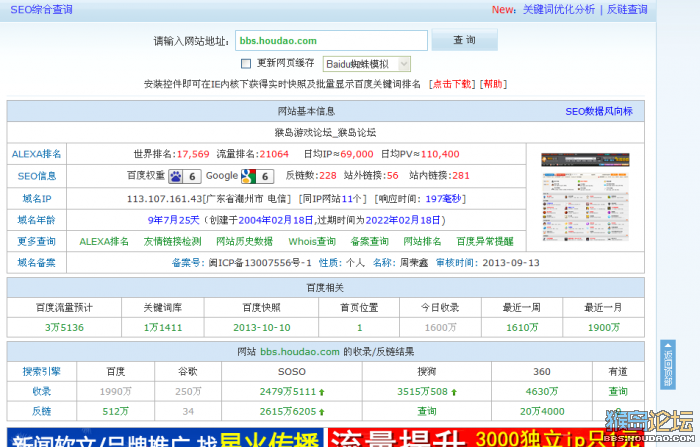This screenshot has height=447, width=700.
Task: Click traffic rank value 21064
Action: tap(274, 154)
